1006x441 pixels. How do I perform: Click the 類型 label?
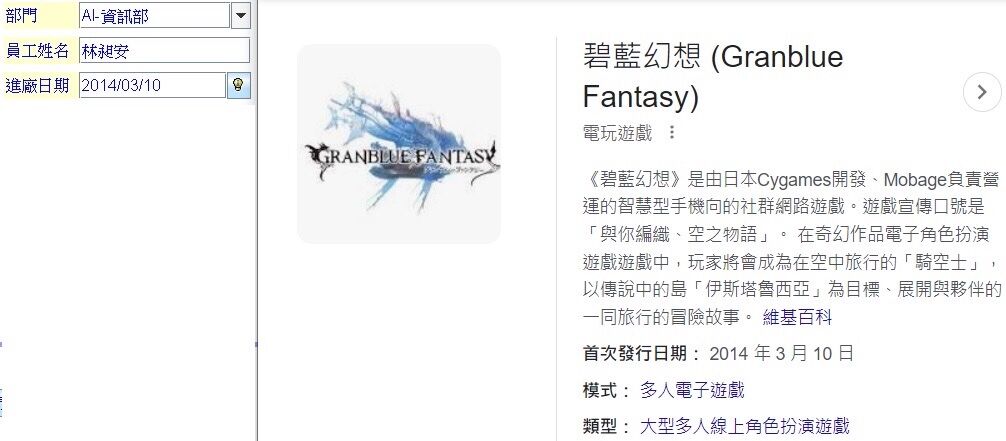pos(608,426)
